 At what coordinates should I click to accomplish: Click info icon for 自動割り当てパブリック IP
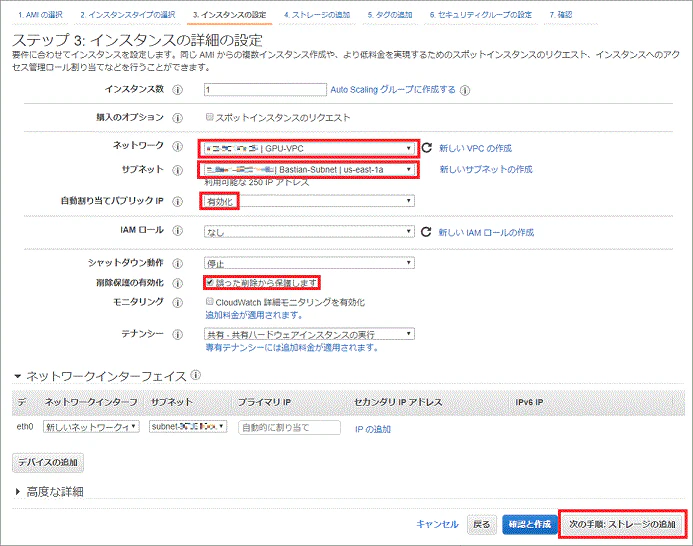tap(177, 201)
